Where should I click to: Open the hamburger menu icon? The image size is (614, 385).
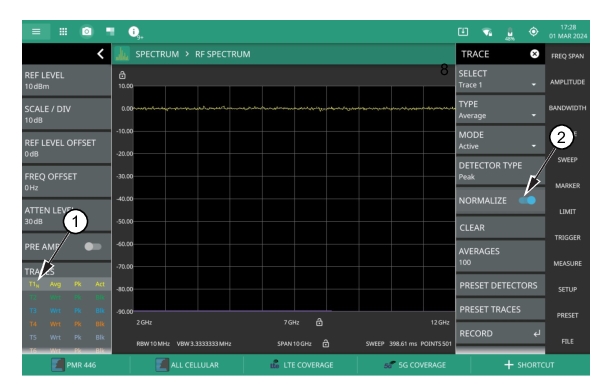pyautogui.click(x=36, y=32)
